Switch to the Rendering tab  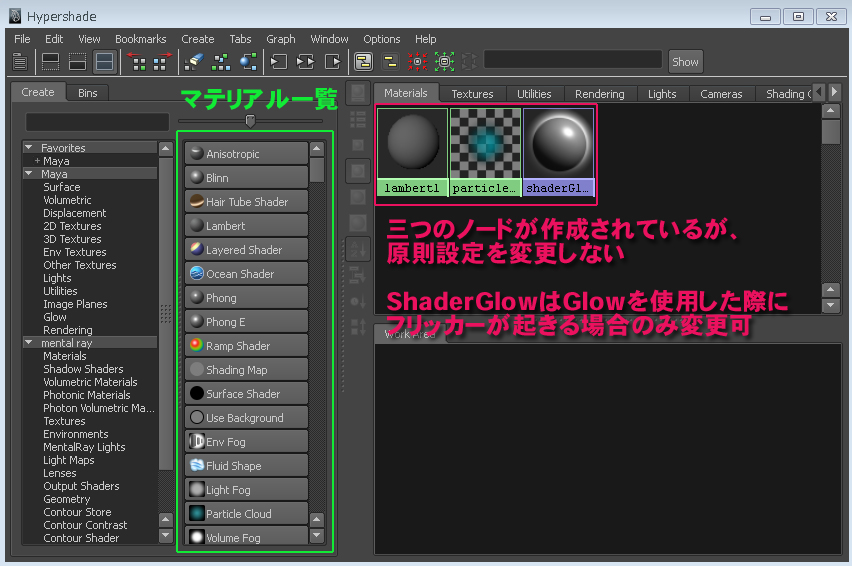[600, 94]
